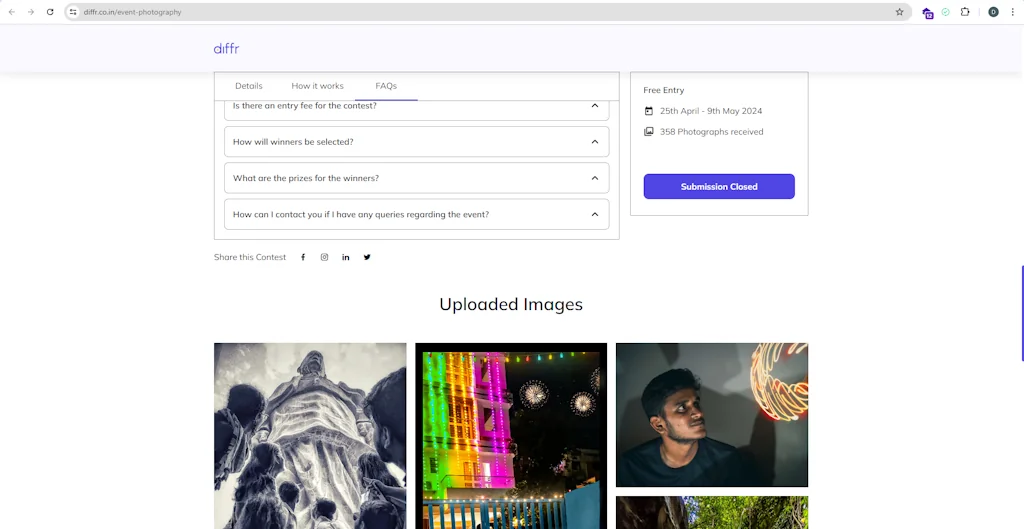Click '25th April - 9th May 2024' text
The width and height of the screenshot is (1024, 529).
[711, 111]
